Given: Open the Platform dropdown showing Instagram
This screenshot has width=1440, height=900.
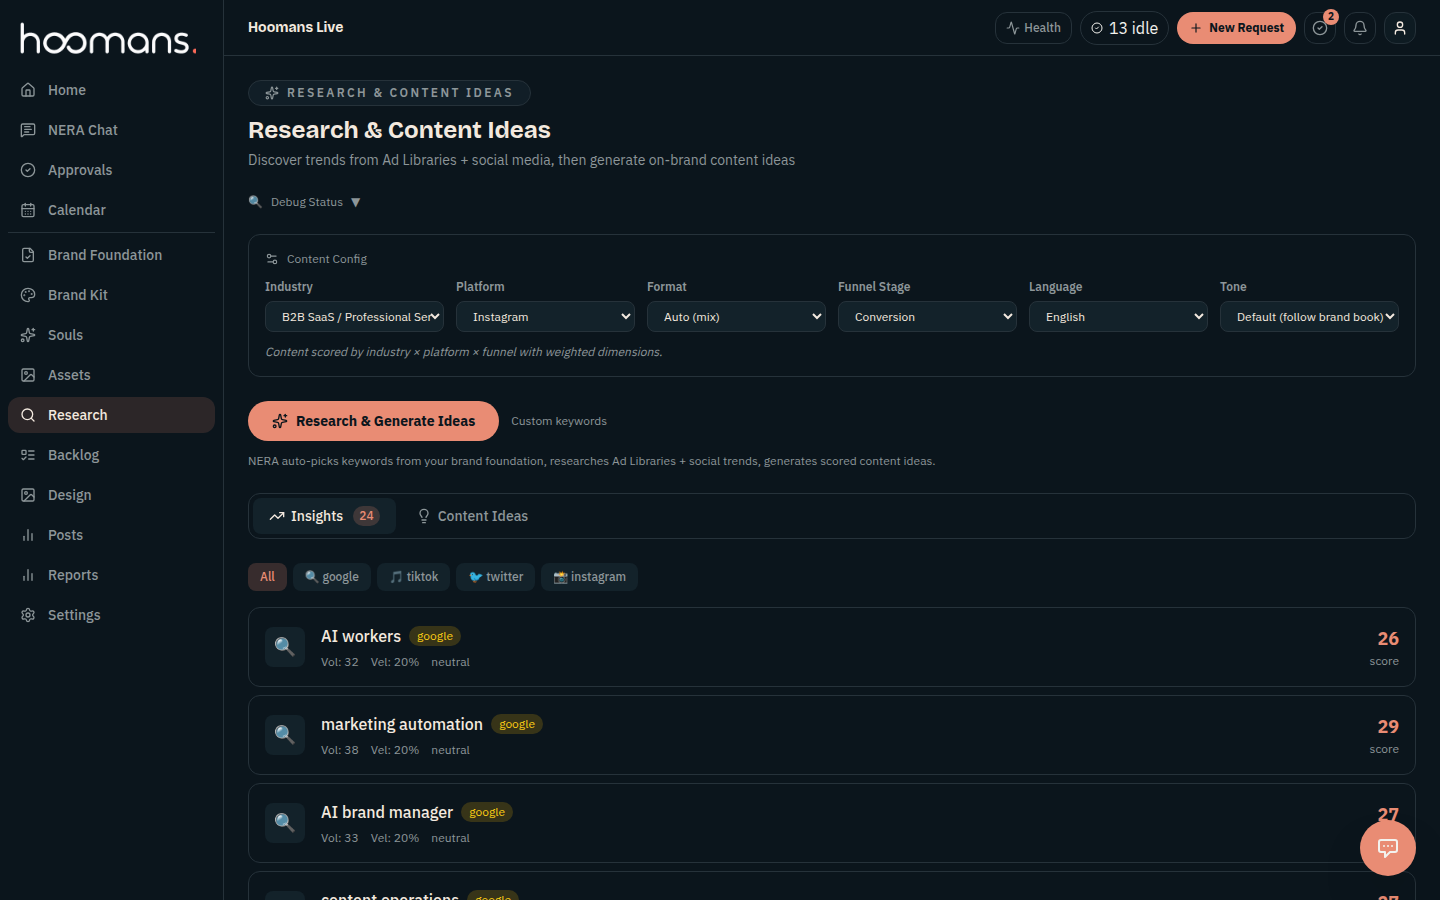Looking at the screenshot, I should [545, 317].
